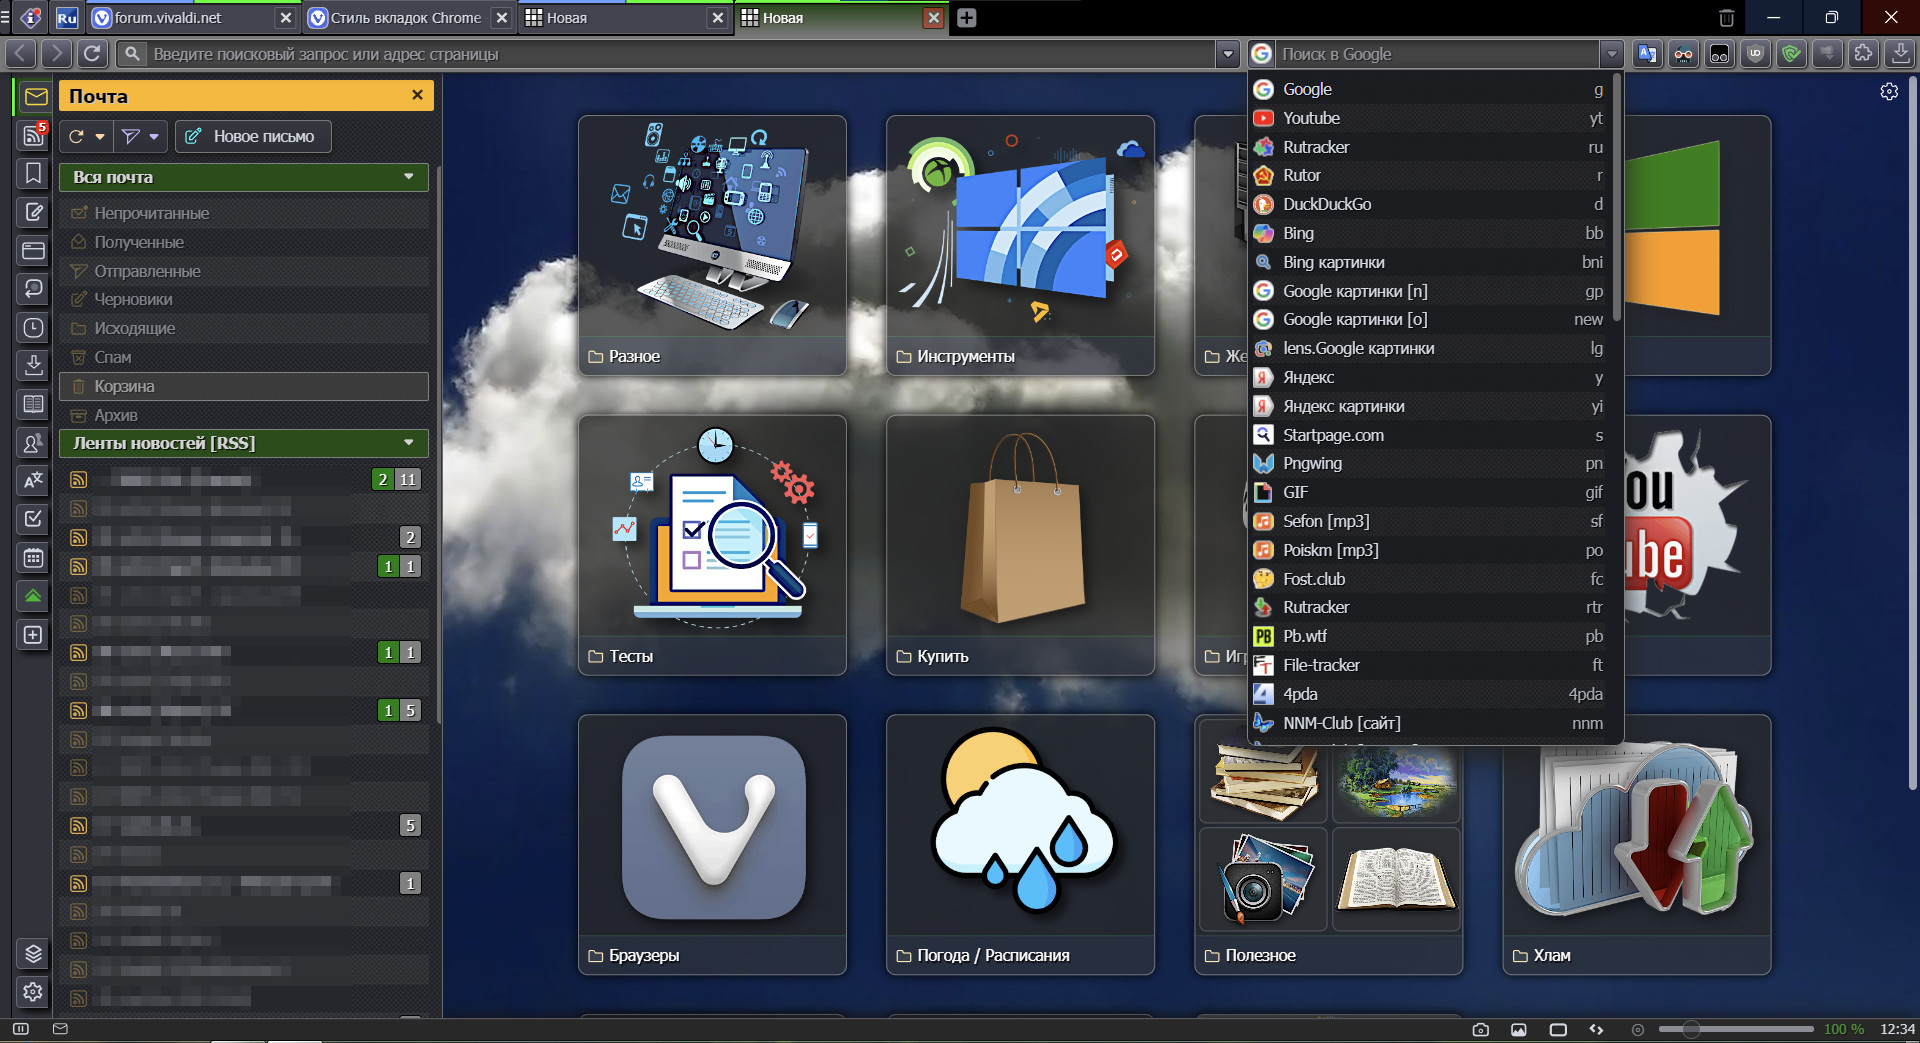This screenshot has height=1043, width=1920.
Task: Open address bar history dropdown
Action: [1229, 54]
